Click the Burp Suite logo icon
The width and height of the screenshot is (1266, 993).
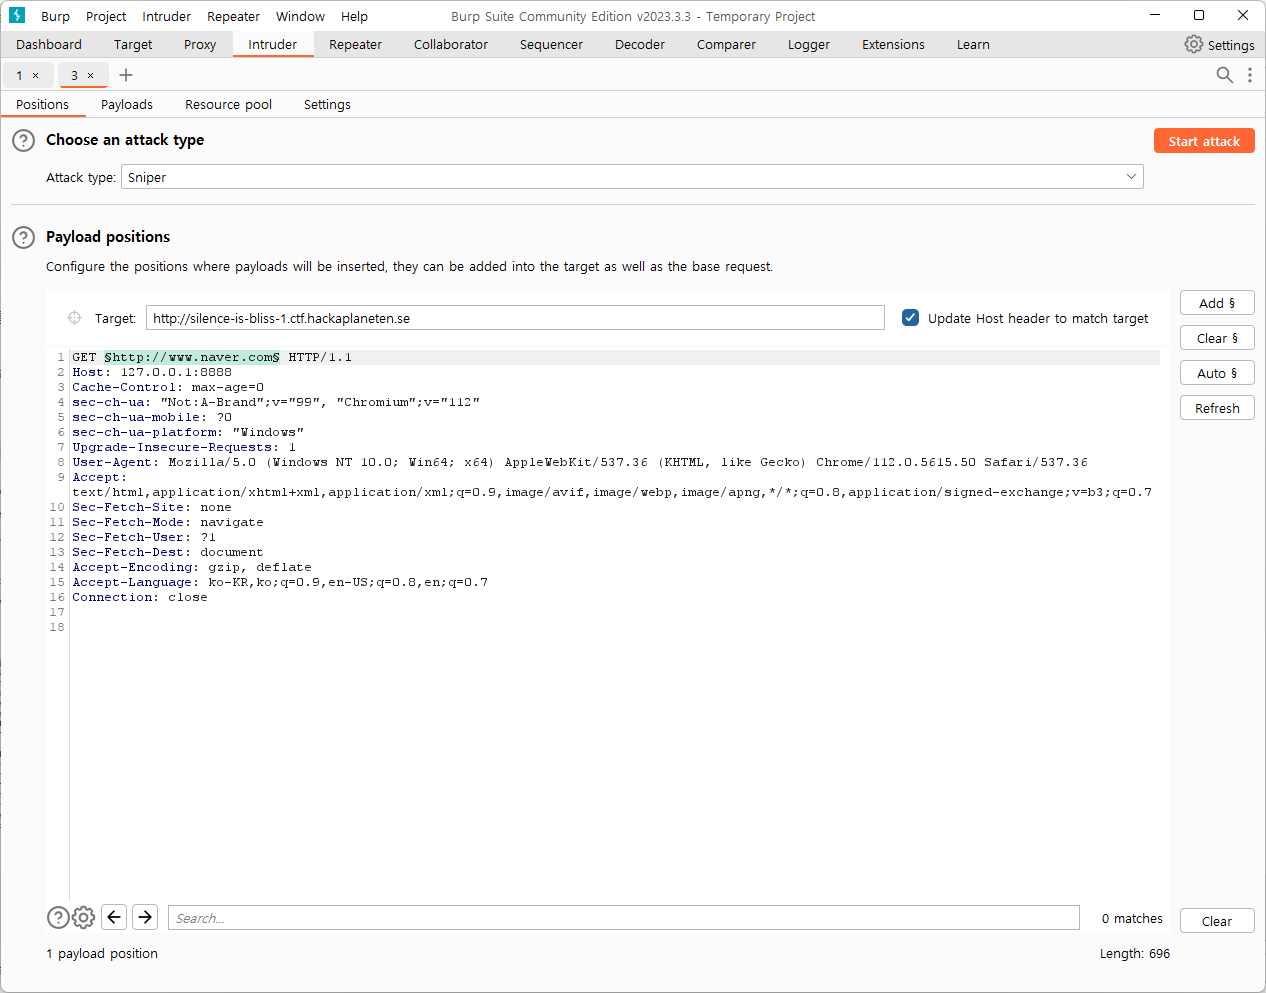16,16
